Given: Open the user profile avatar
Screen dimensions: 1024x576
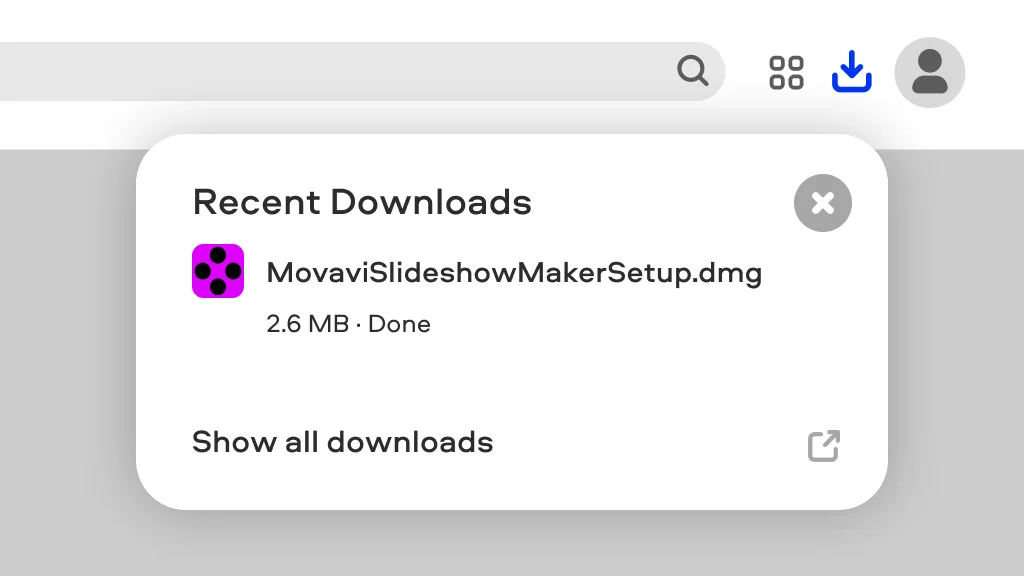Looking at the screenshot, I should click(930, 72).
